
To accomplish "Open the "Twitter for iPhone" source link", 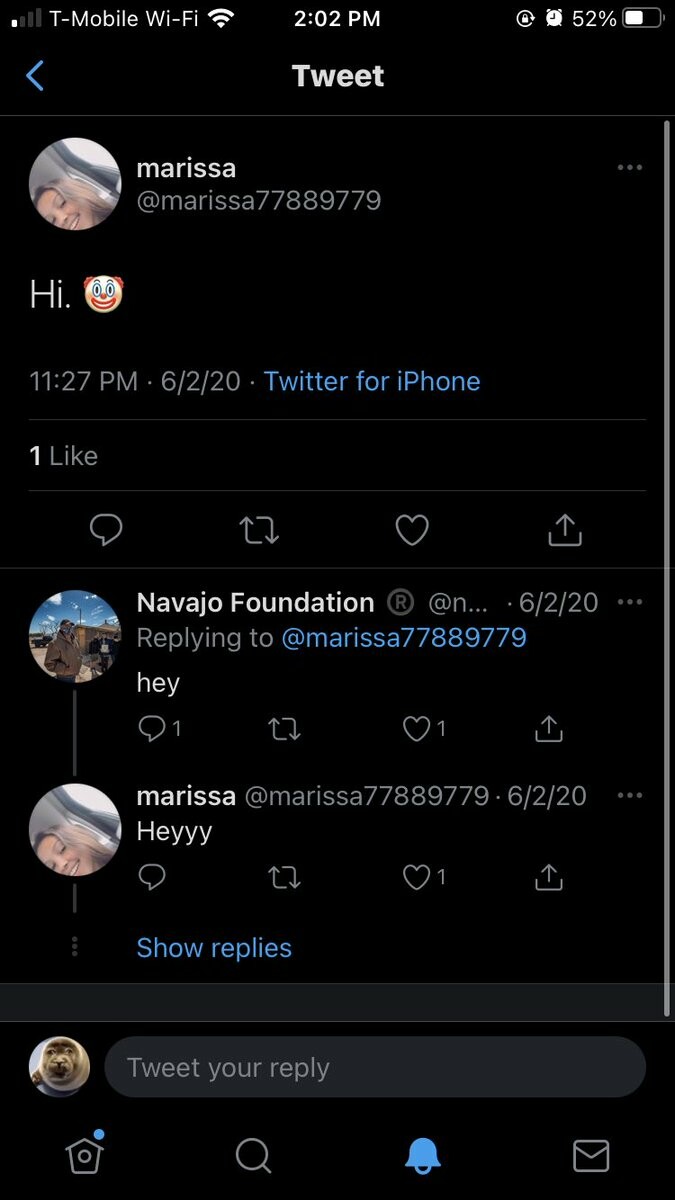I will tap(372, 381).
